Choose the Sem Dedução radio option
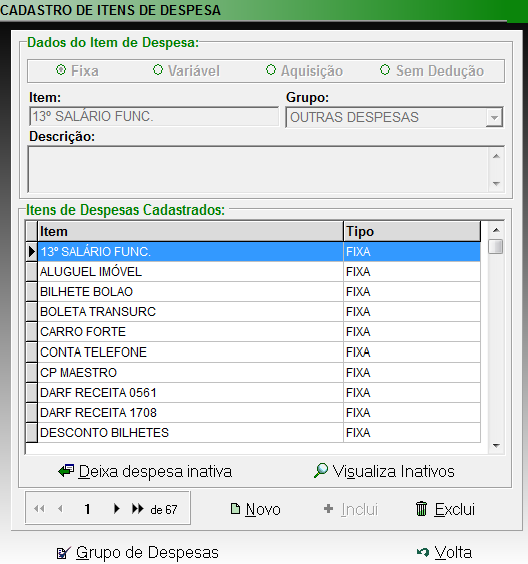528x564 pixels. pos(385,70)
